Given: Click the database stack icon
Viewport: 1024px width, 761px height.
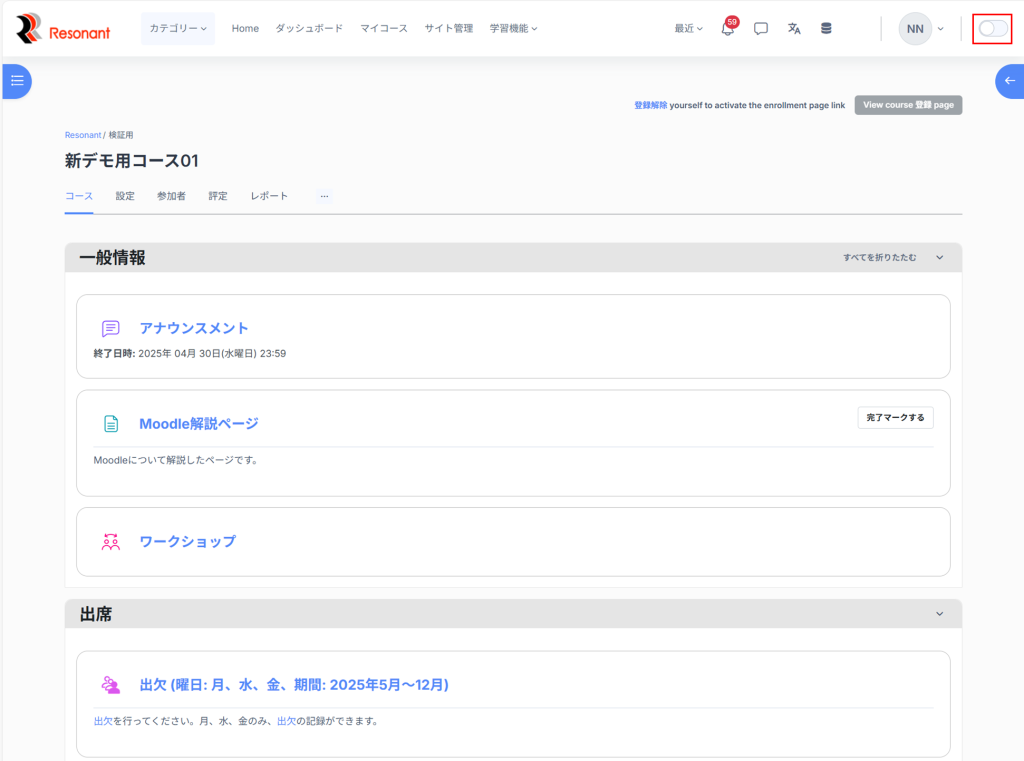Looking at the screenshot, I should tap(826, 29).
